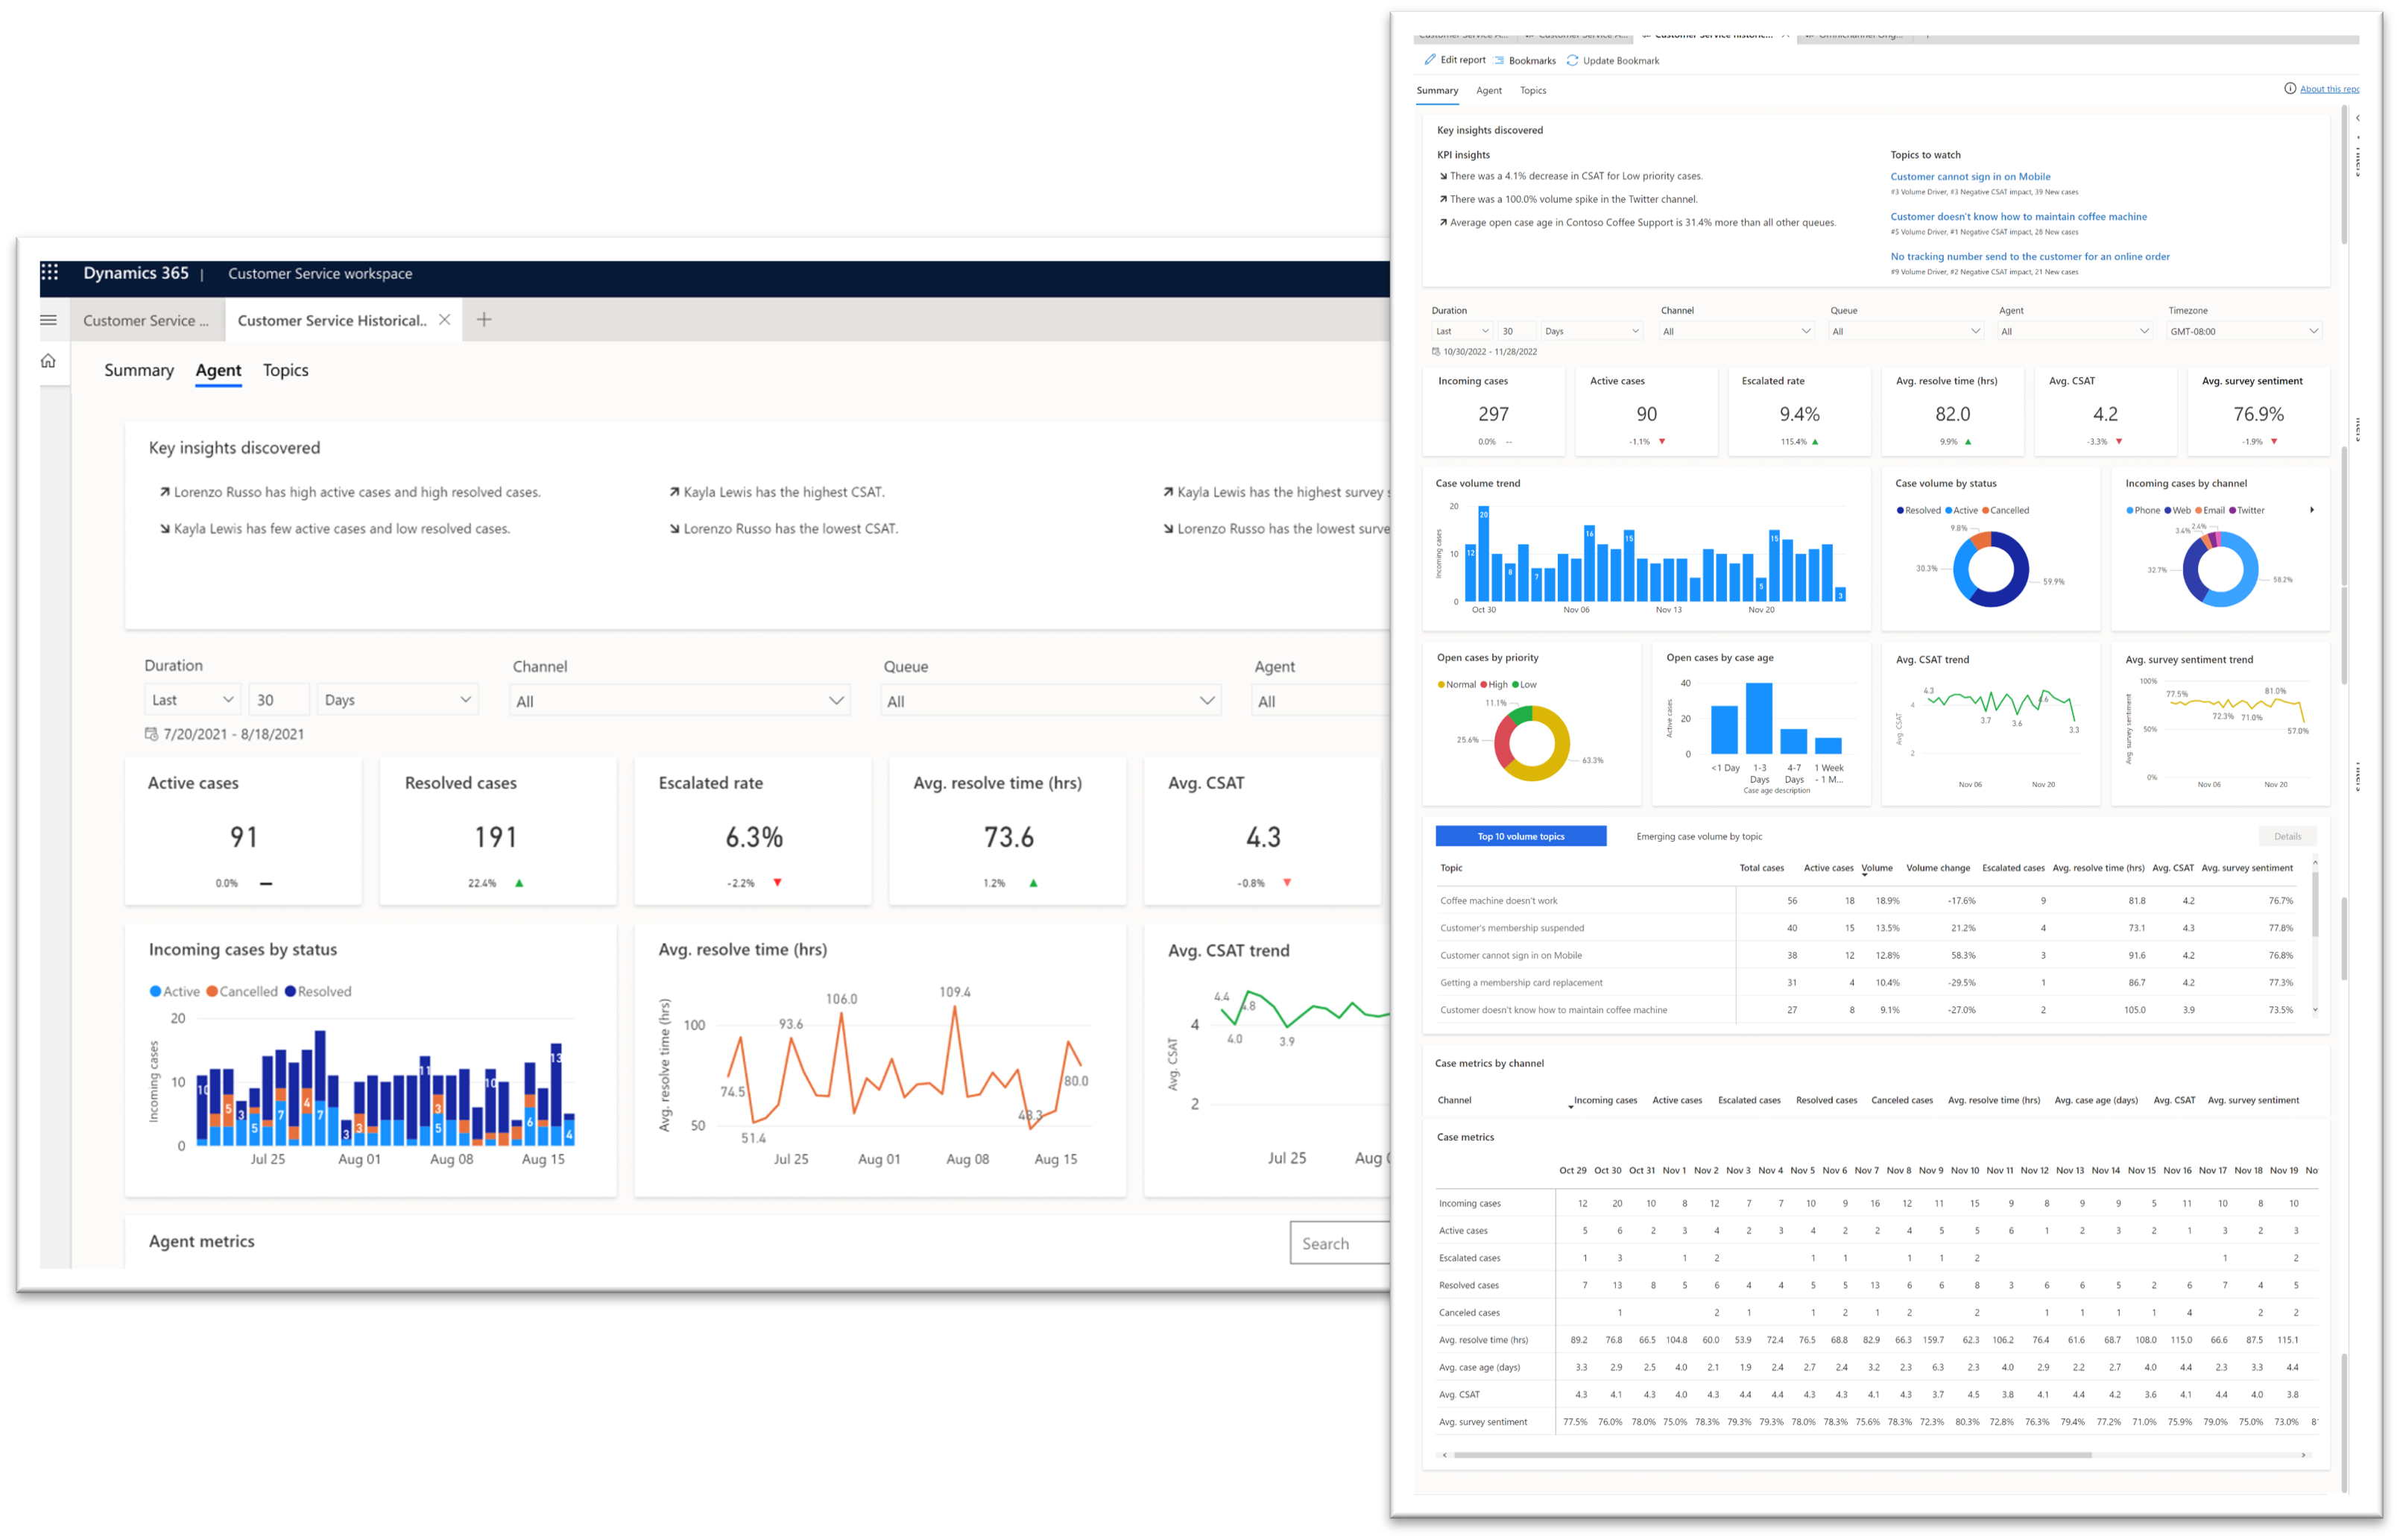Click the Top 10 volume topics button
Screen dimensions: 2400x1540
(x=1520, y=836)
